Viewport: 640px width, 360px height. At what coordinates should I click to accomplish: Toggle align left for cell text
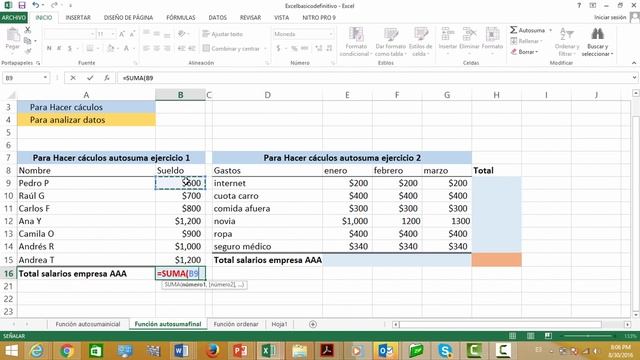click(x=146, y=49)
